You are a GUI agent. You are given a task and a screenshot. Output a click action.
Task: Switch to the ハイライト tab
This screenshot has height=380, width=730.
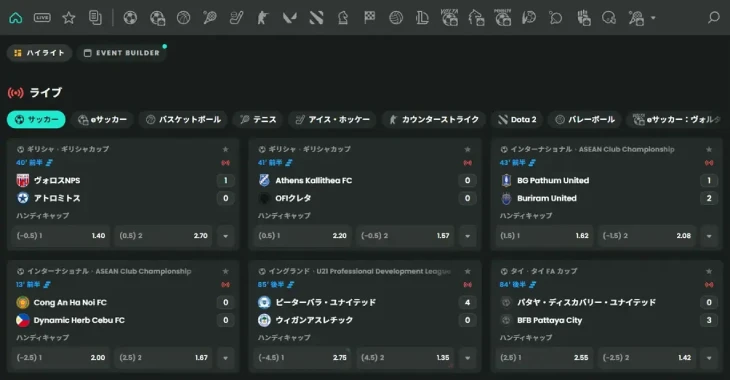(x=39, y=53)
